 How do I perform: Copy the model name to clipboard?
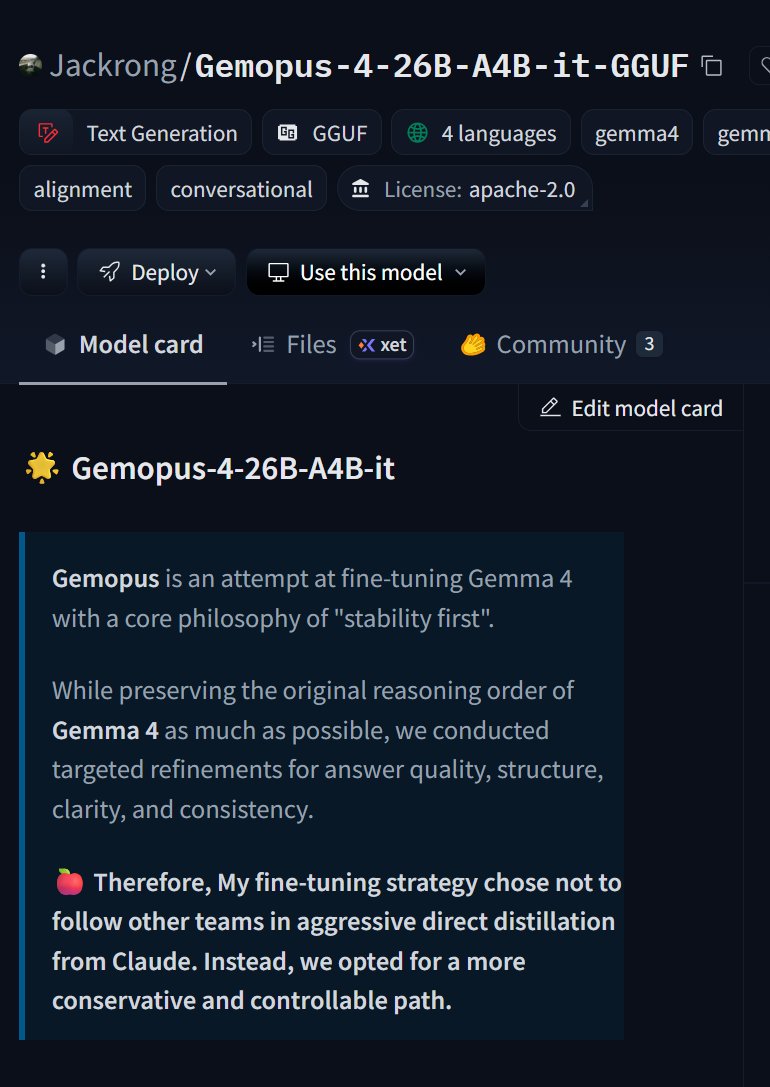click(x=712, y=67)
